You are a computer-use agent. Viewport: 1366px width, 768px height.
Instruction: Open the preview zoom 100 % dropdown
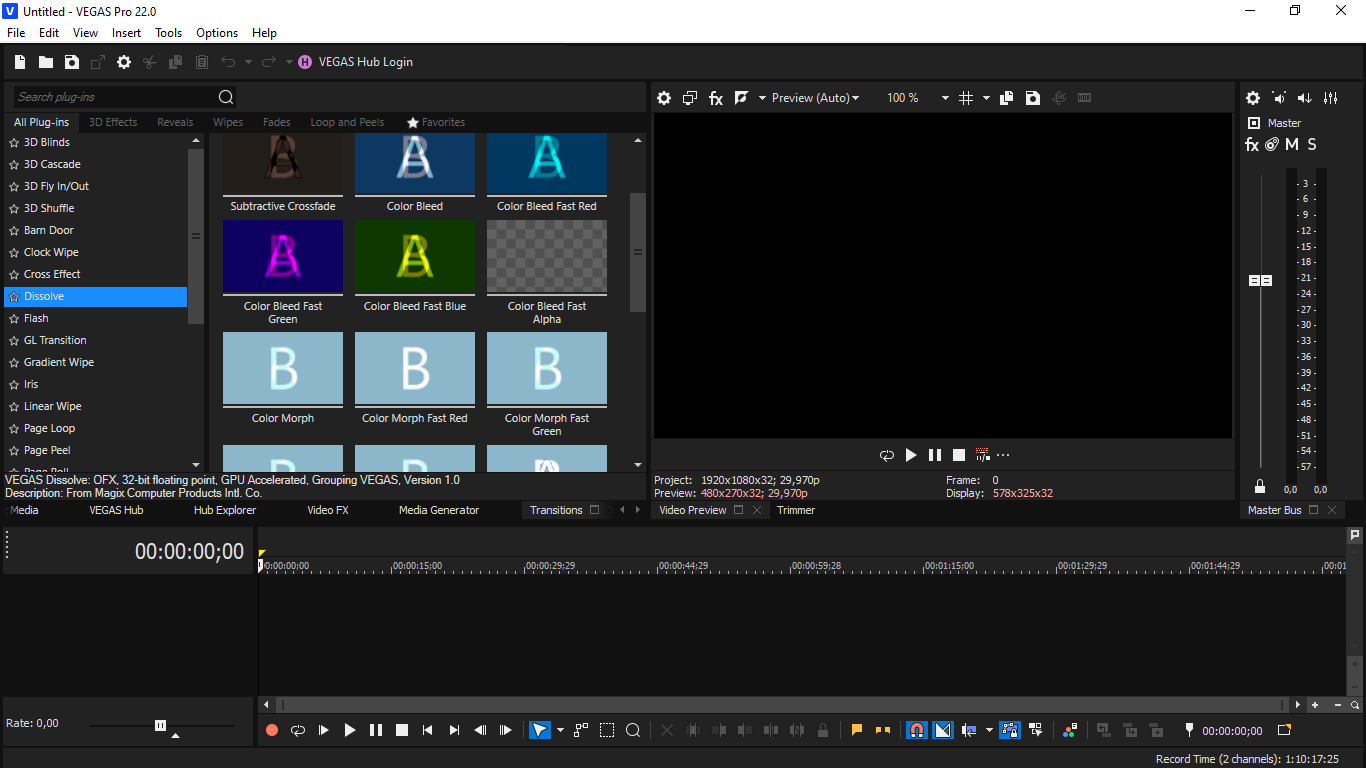(x=945, y=98)
